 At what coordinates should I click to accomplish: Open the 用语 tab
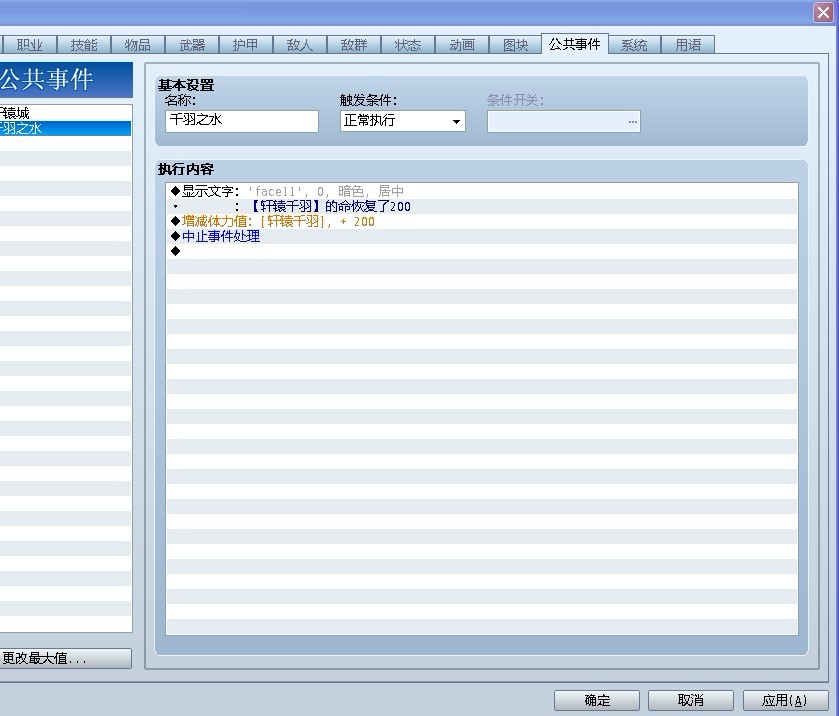[x=688, y=45]
